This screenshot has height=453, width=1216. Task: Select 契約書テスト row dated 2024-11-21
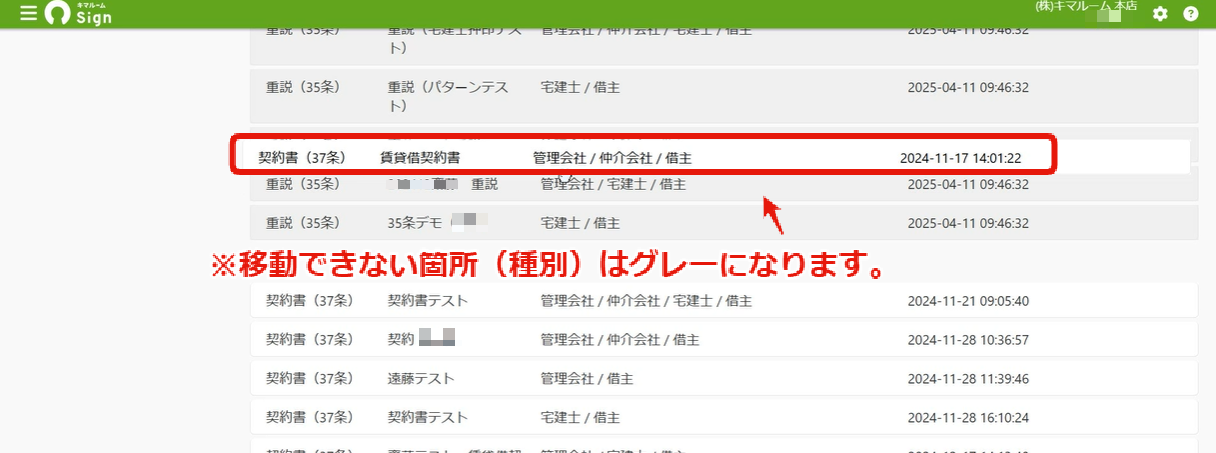click(724, 300)
